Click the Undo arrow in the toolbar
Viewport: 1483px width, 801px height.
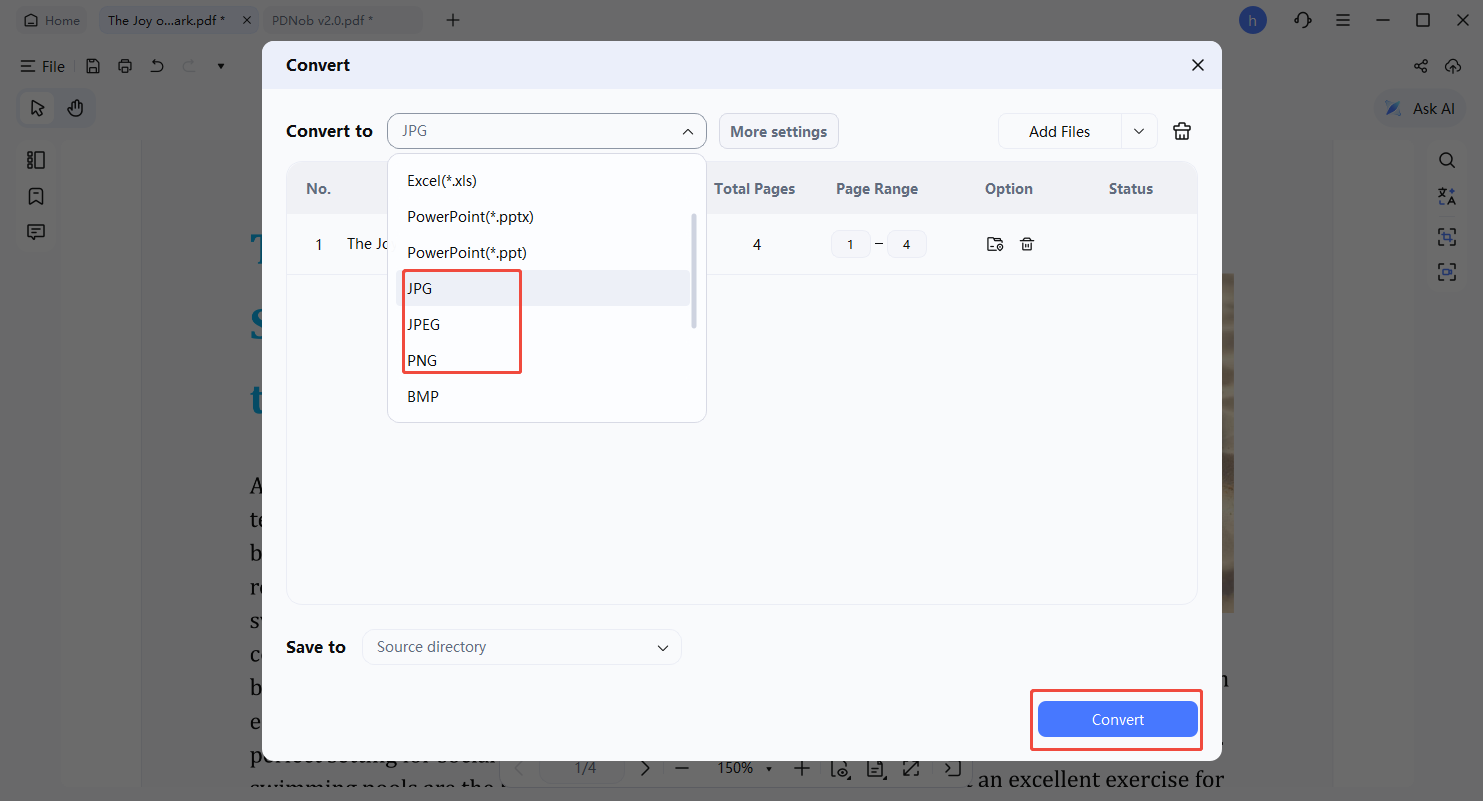click(x=156, y=66)
